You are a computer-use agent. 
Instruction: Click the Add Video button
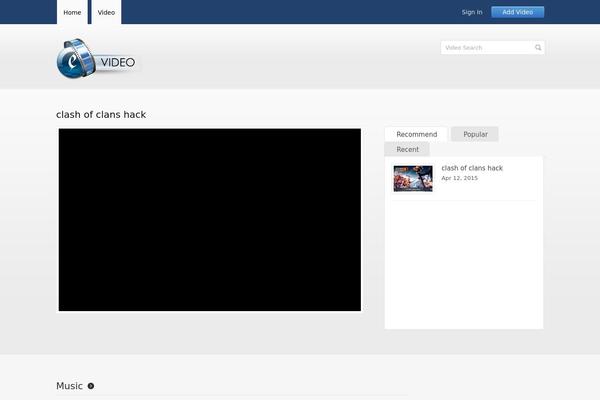click(x=517, y=12)
